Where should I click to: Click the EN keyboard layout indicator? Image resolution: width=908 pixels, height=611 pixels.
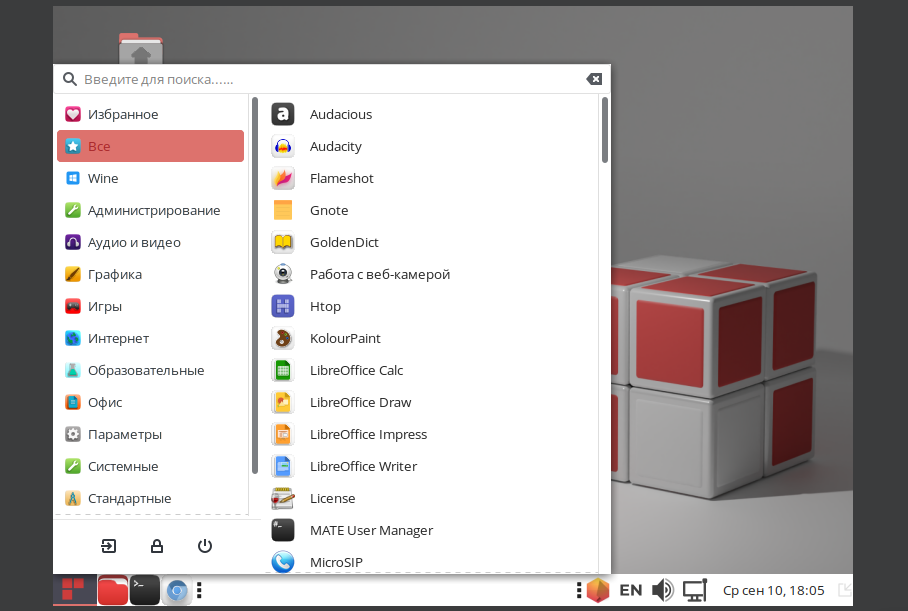click(x=631, y=590)
